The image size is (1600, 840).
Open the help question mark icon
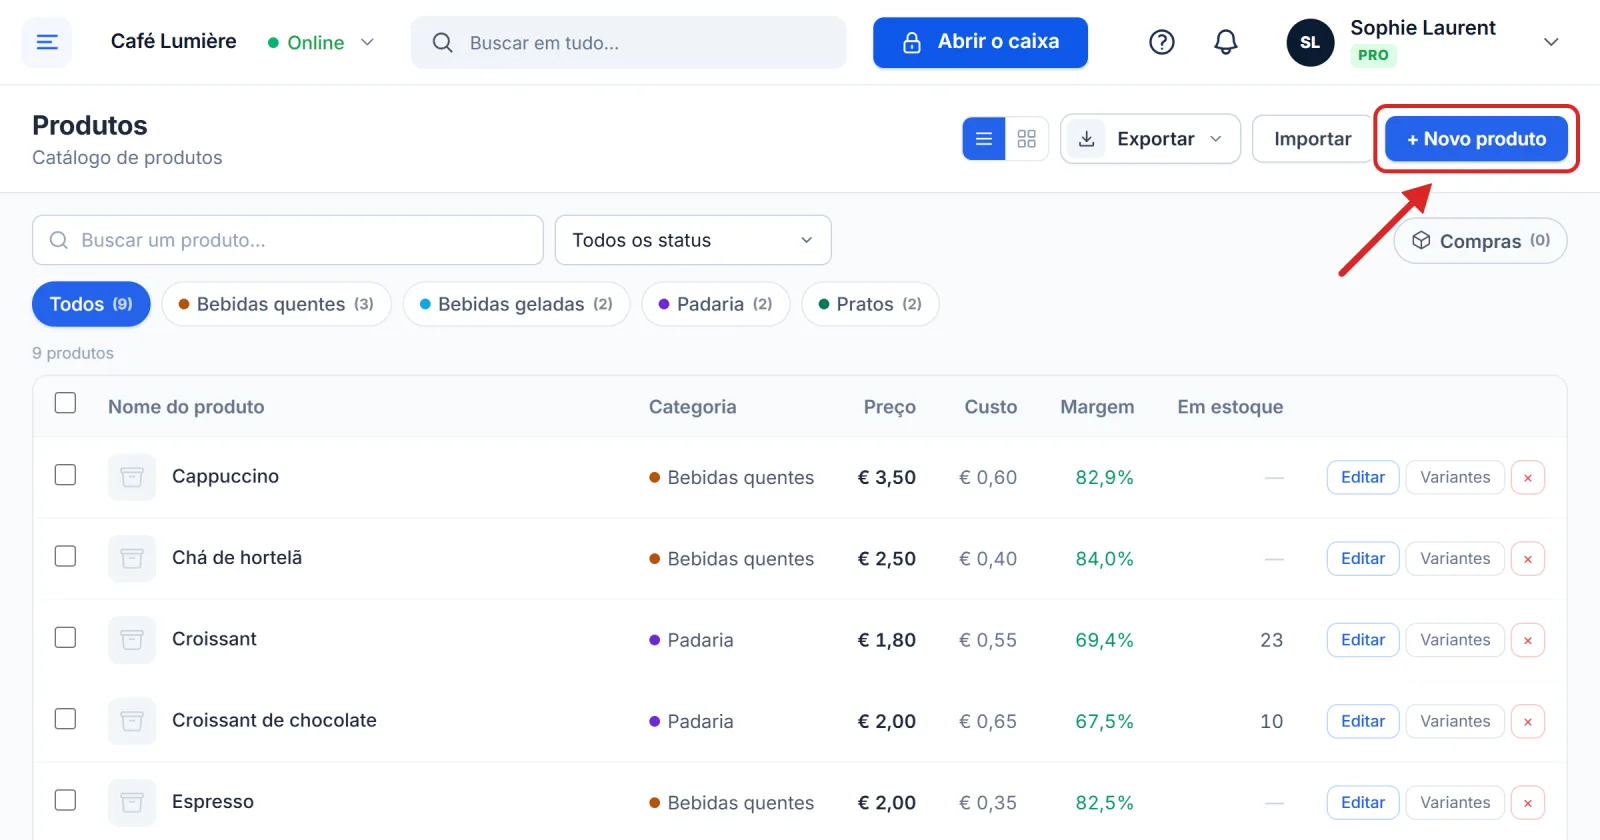(x=1162, y=42)
